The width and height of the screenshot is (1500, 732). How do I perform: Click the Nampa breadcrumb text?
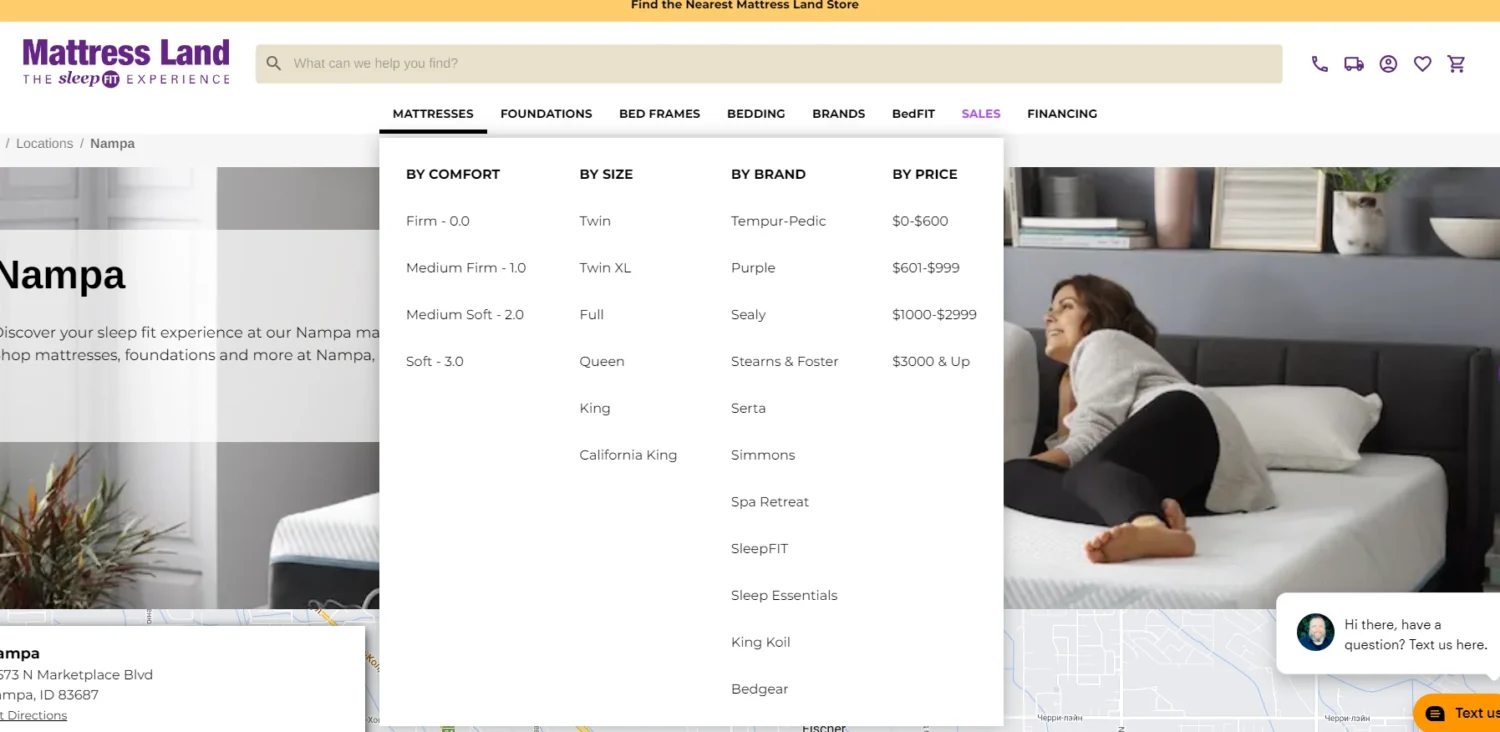112,143
